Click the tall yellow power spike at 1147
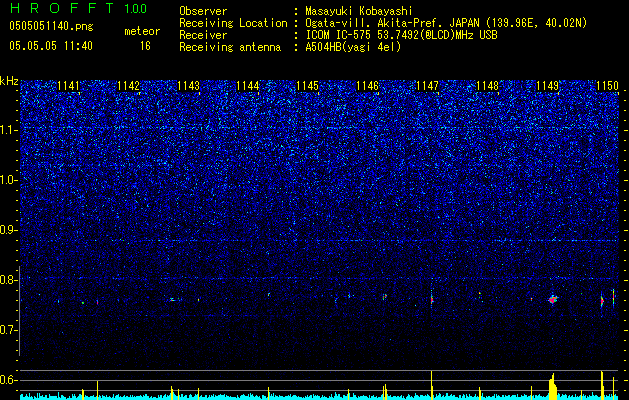The height and width of the screenshot is (400, 629). coord(432,385)
